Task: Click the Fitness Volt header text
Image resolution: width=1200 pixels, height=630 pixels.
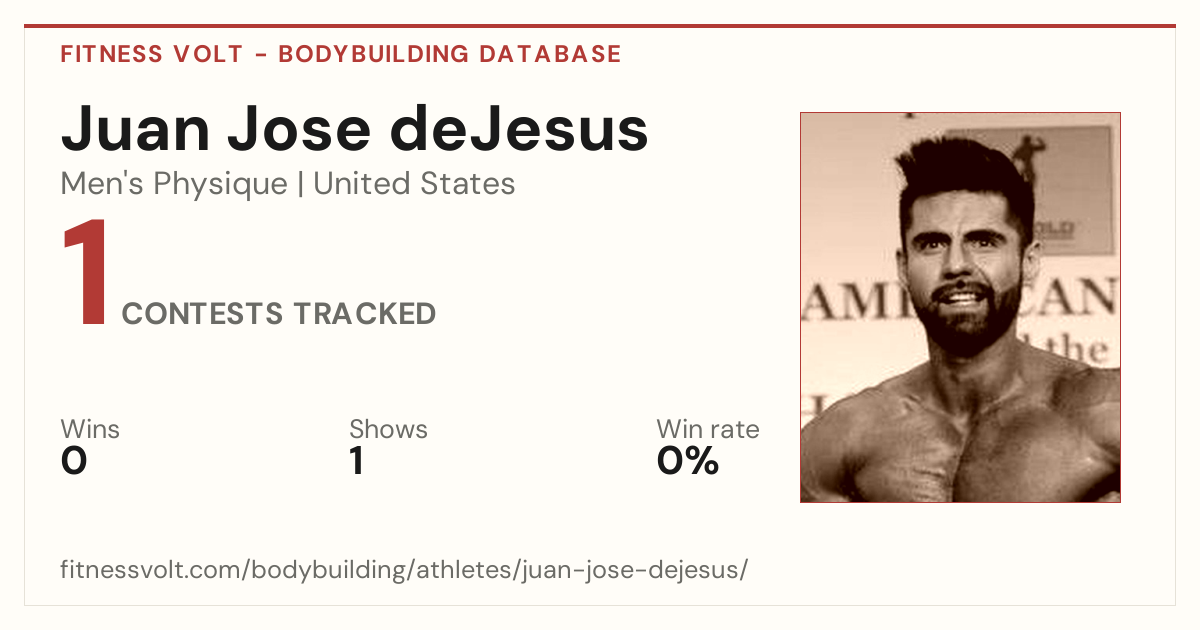Action: pos(151,54)
